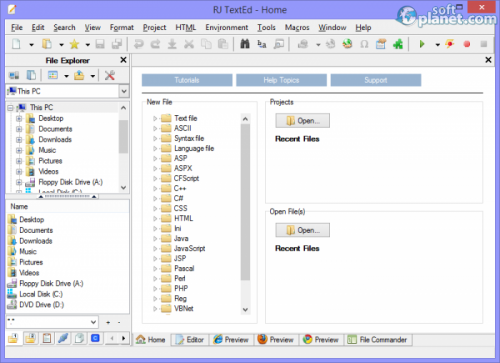The width and height of the screenshot is (500, 363).
Task: Open the Search menu
Action: pos(64,27)
